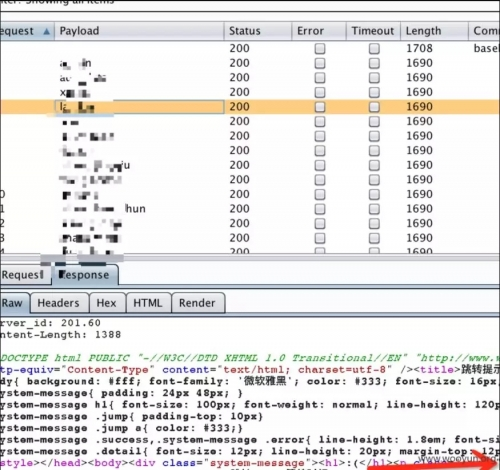Tick the Error checkbox in the 'hun' payload row
500x470 pixels.
(320, 209)
